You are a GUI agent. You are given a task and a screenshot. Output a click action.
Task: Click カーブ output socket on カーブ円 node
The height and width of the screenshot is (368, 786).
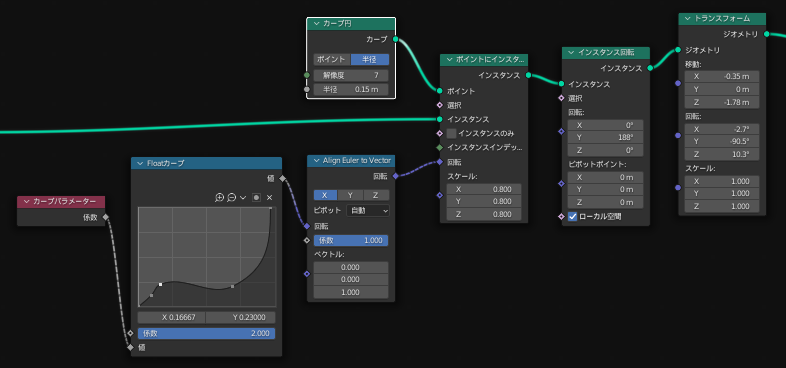point(396,39)
